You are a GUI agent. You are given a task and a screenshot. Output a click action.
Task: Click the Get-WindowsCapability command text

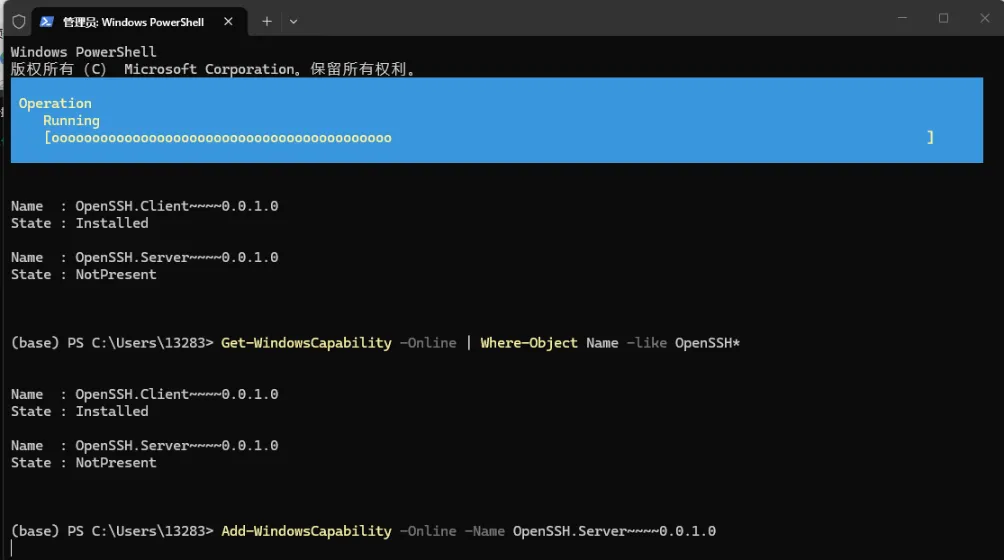click(x=306, y=343)
